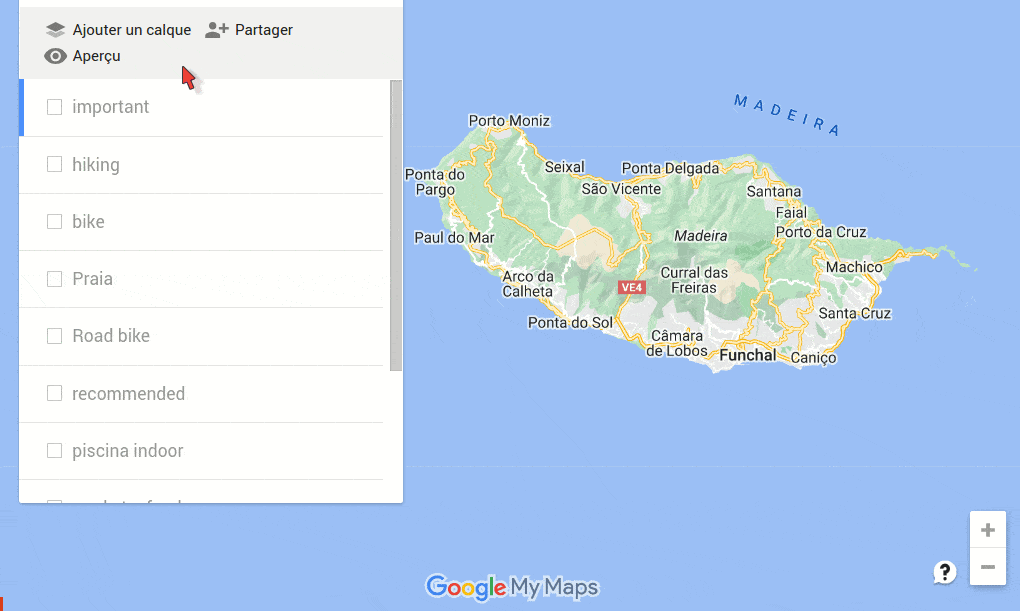Check the important layer checkbox
The image size is (1020, 611).
pyautogui.click(x=55, y=107)
